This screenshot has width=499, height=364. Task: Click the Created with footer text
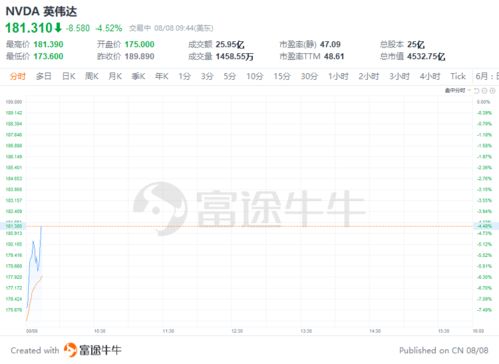(x=35, y=350)
